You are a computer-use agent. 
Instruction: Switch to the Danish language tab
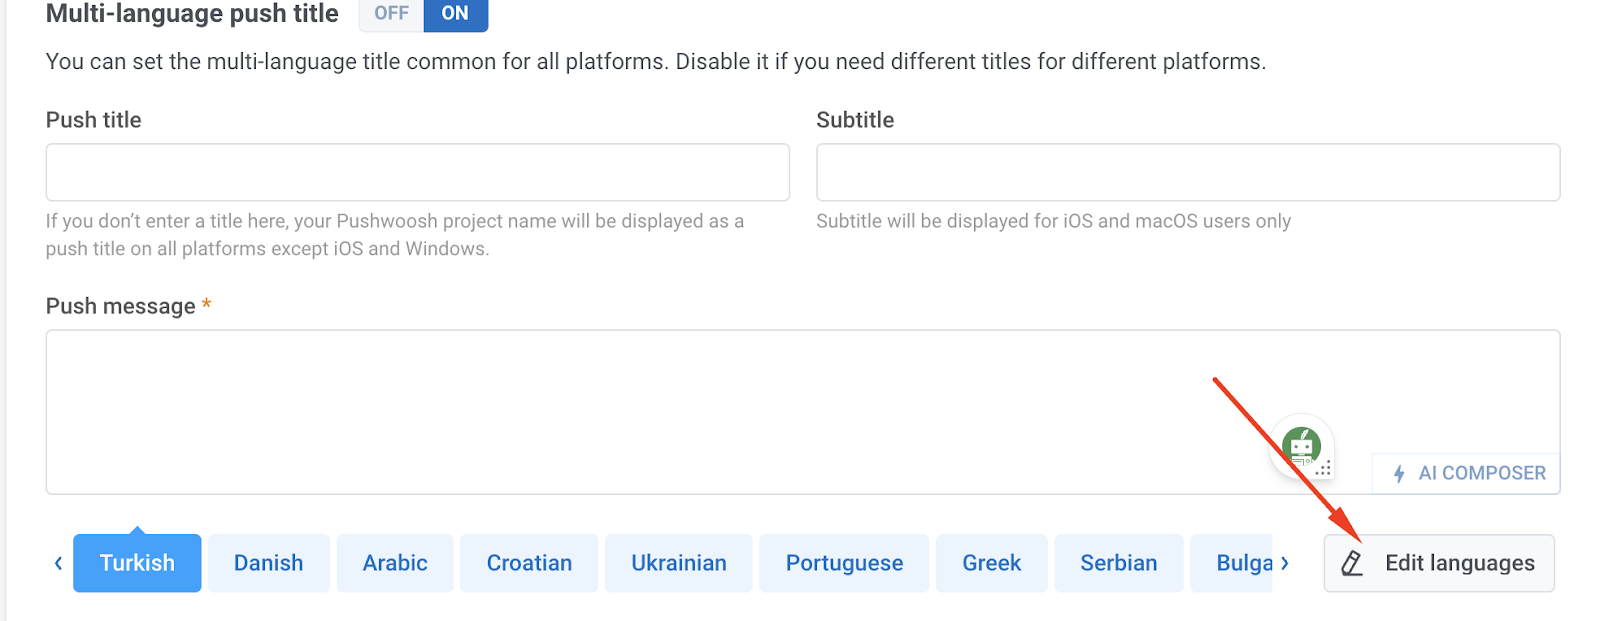point(268,563)
